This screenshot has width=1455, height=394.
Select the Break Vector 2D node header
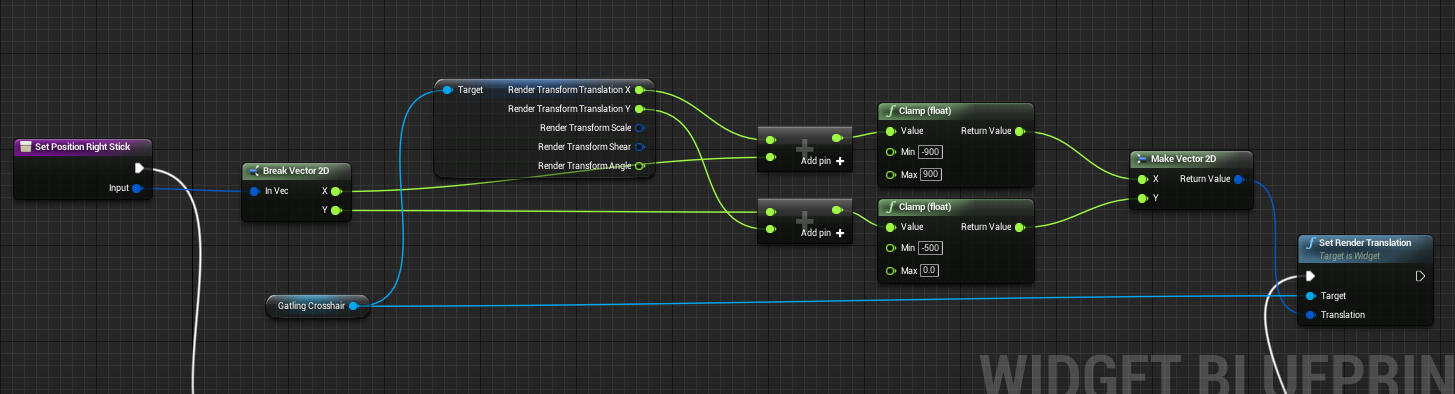(296, 171)
